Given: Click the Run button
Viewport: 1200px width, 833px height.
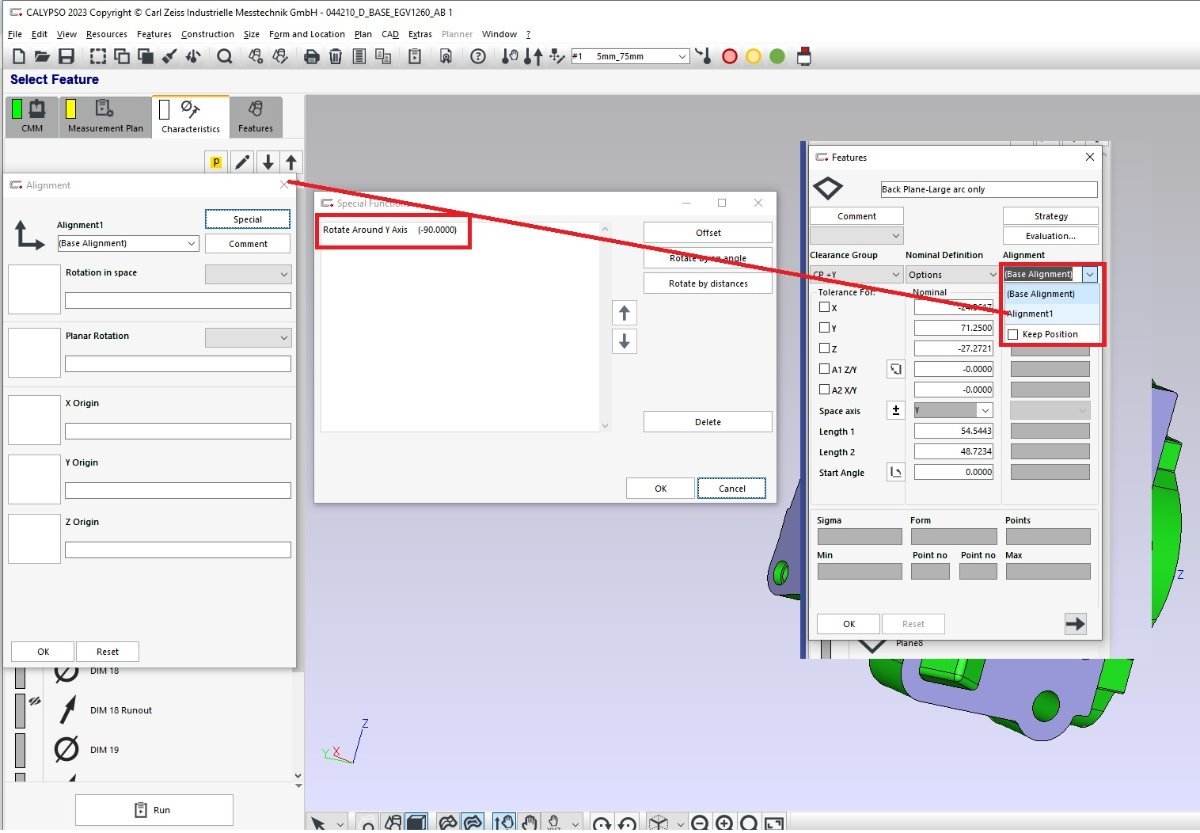Looking at the screenshot, I should pos(154,810).
